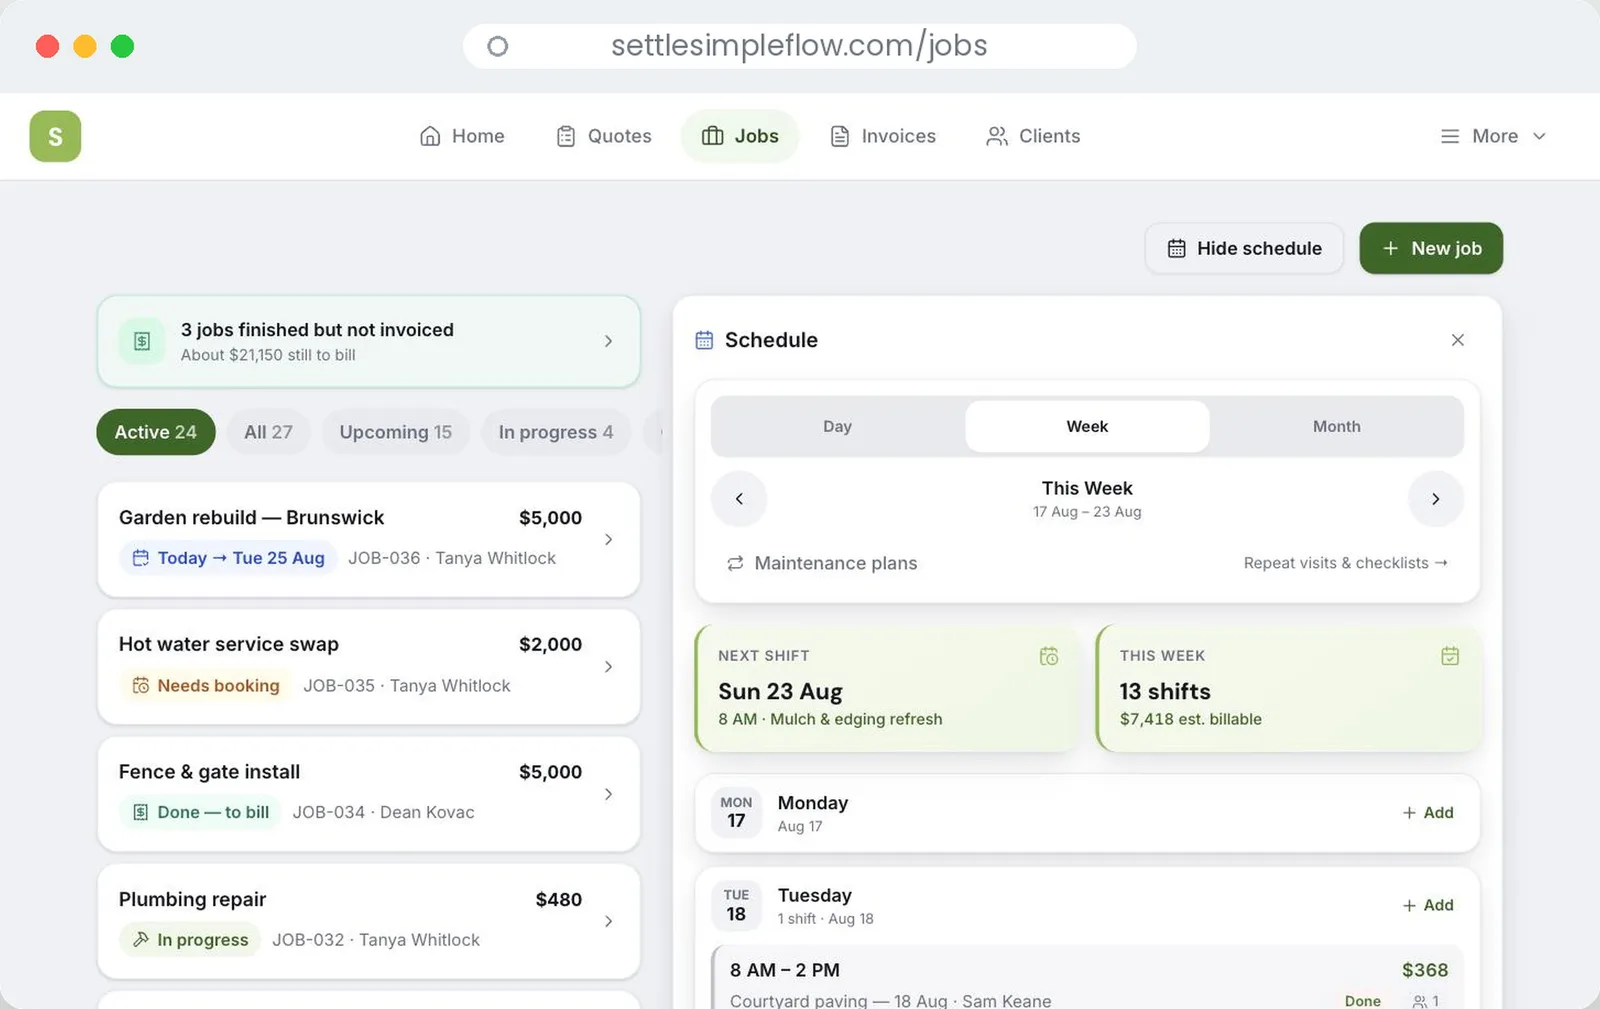Click the Hide schedule button
1600x1009 pixels.
[x=1244, y=248]
